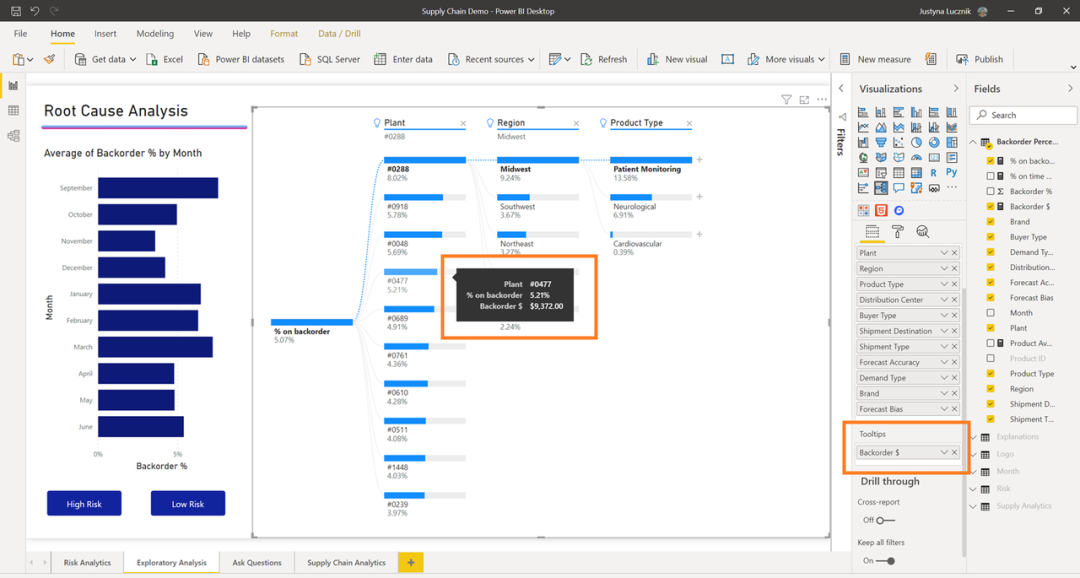Screen dimensions: 1080x578
Task: Select the R script visual icon
Action: 933,173
